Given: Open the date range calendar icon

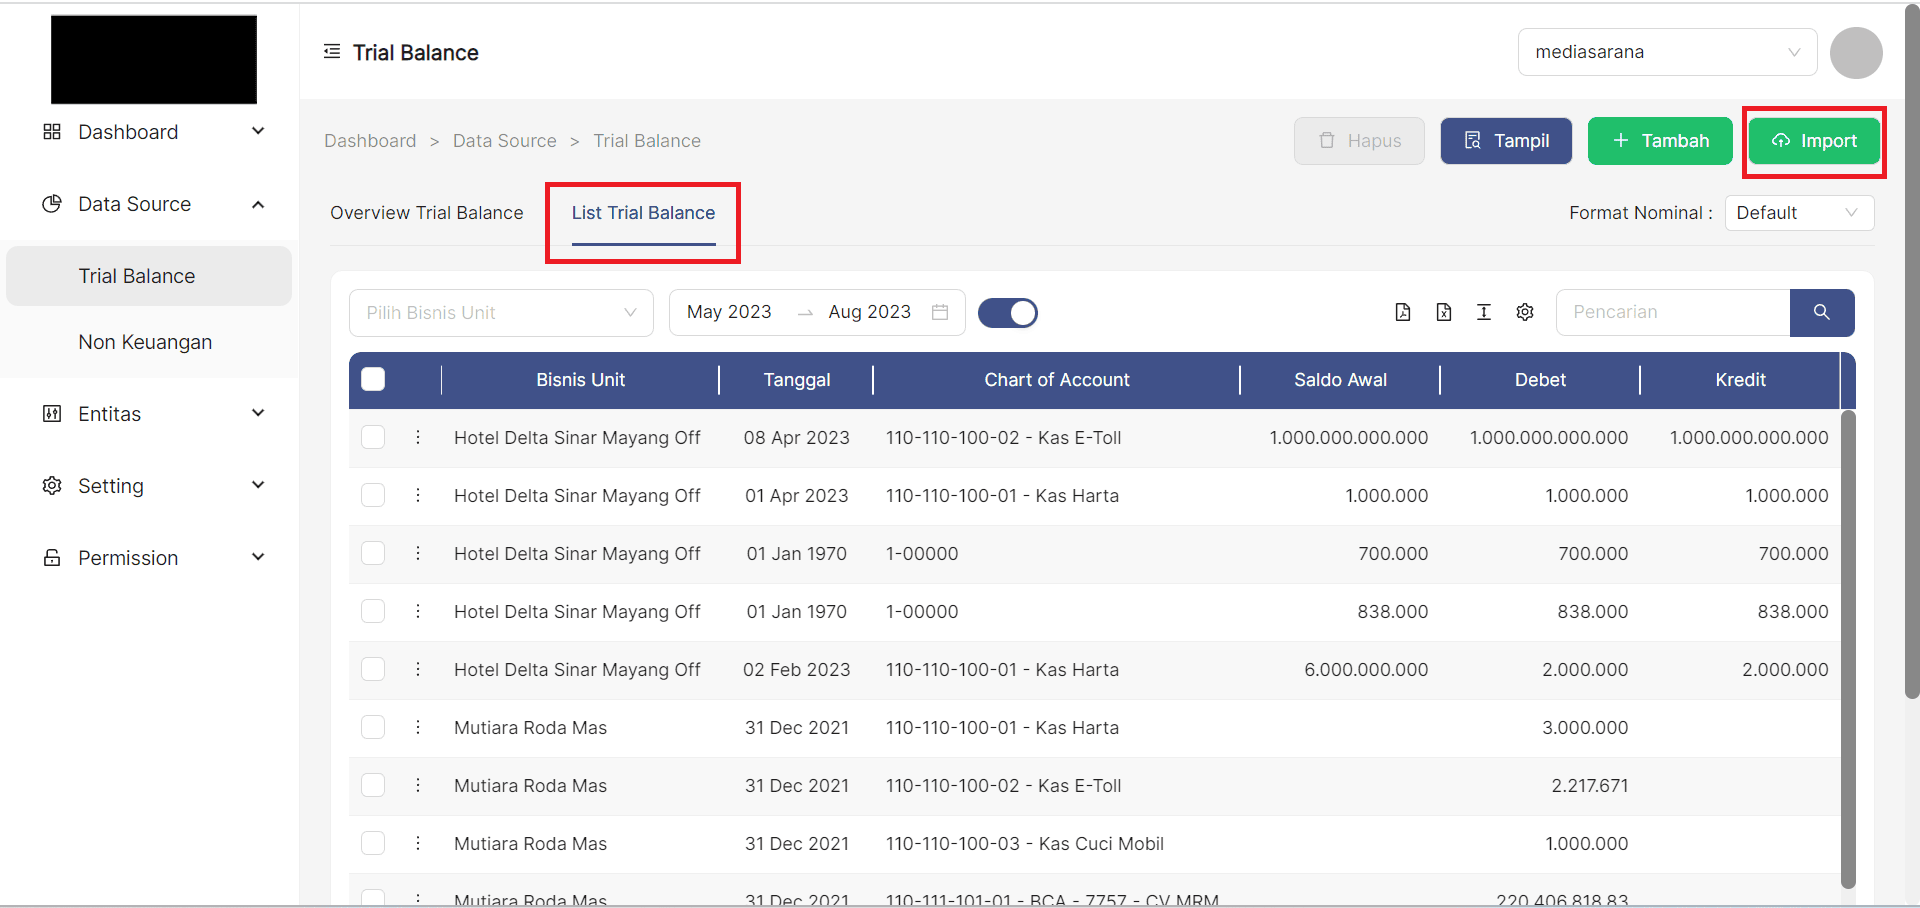Looking at the screenshot, I should click(940, 312).
